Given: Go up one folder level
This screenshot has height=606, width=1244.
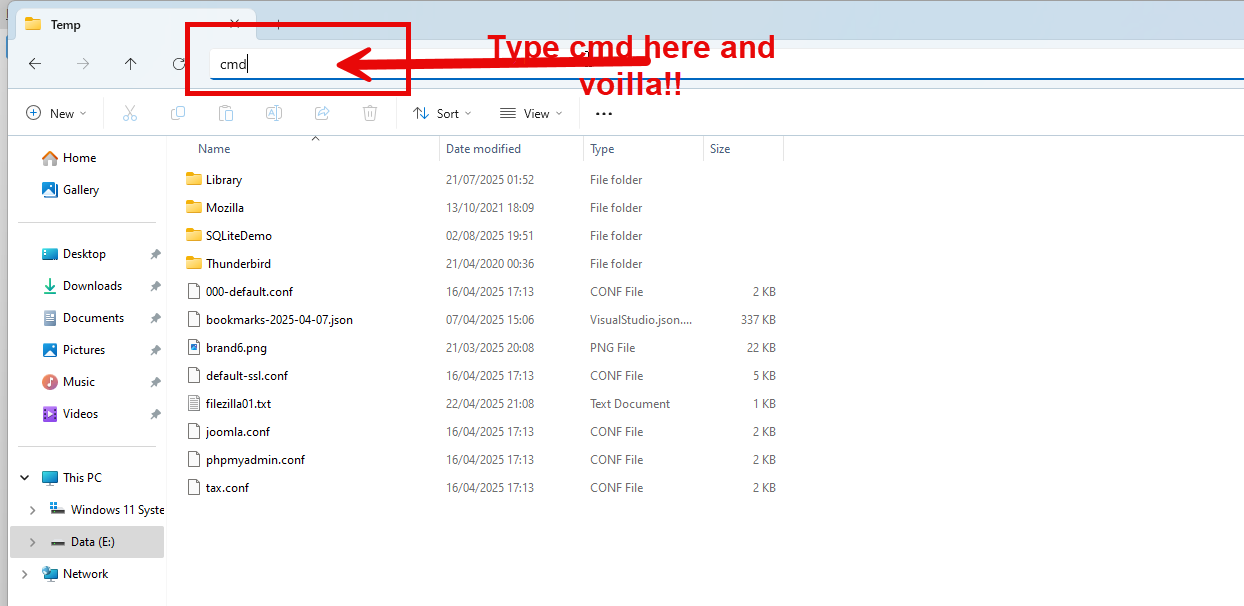Looking at the screenshot, I should [x=130, y=64].
